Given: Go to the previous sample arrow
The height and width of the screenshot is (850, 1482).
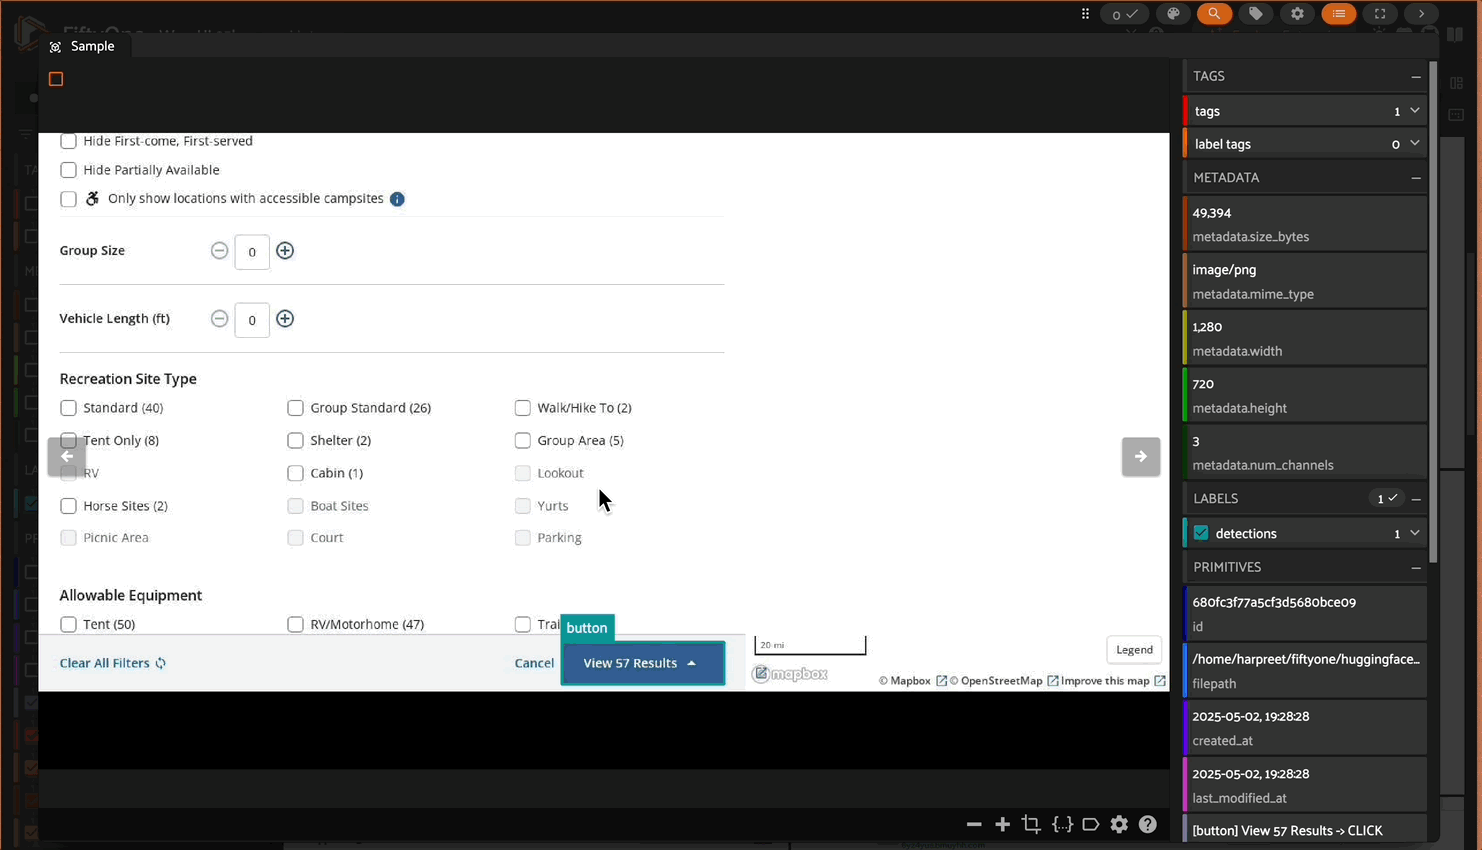Looking at the screenshot, I should coord(67,457).
